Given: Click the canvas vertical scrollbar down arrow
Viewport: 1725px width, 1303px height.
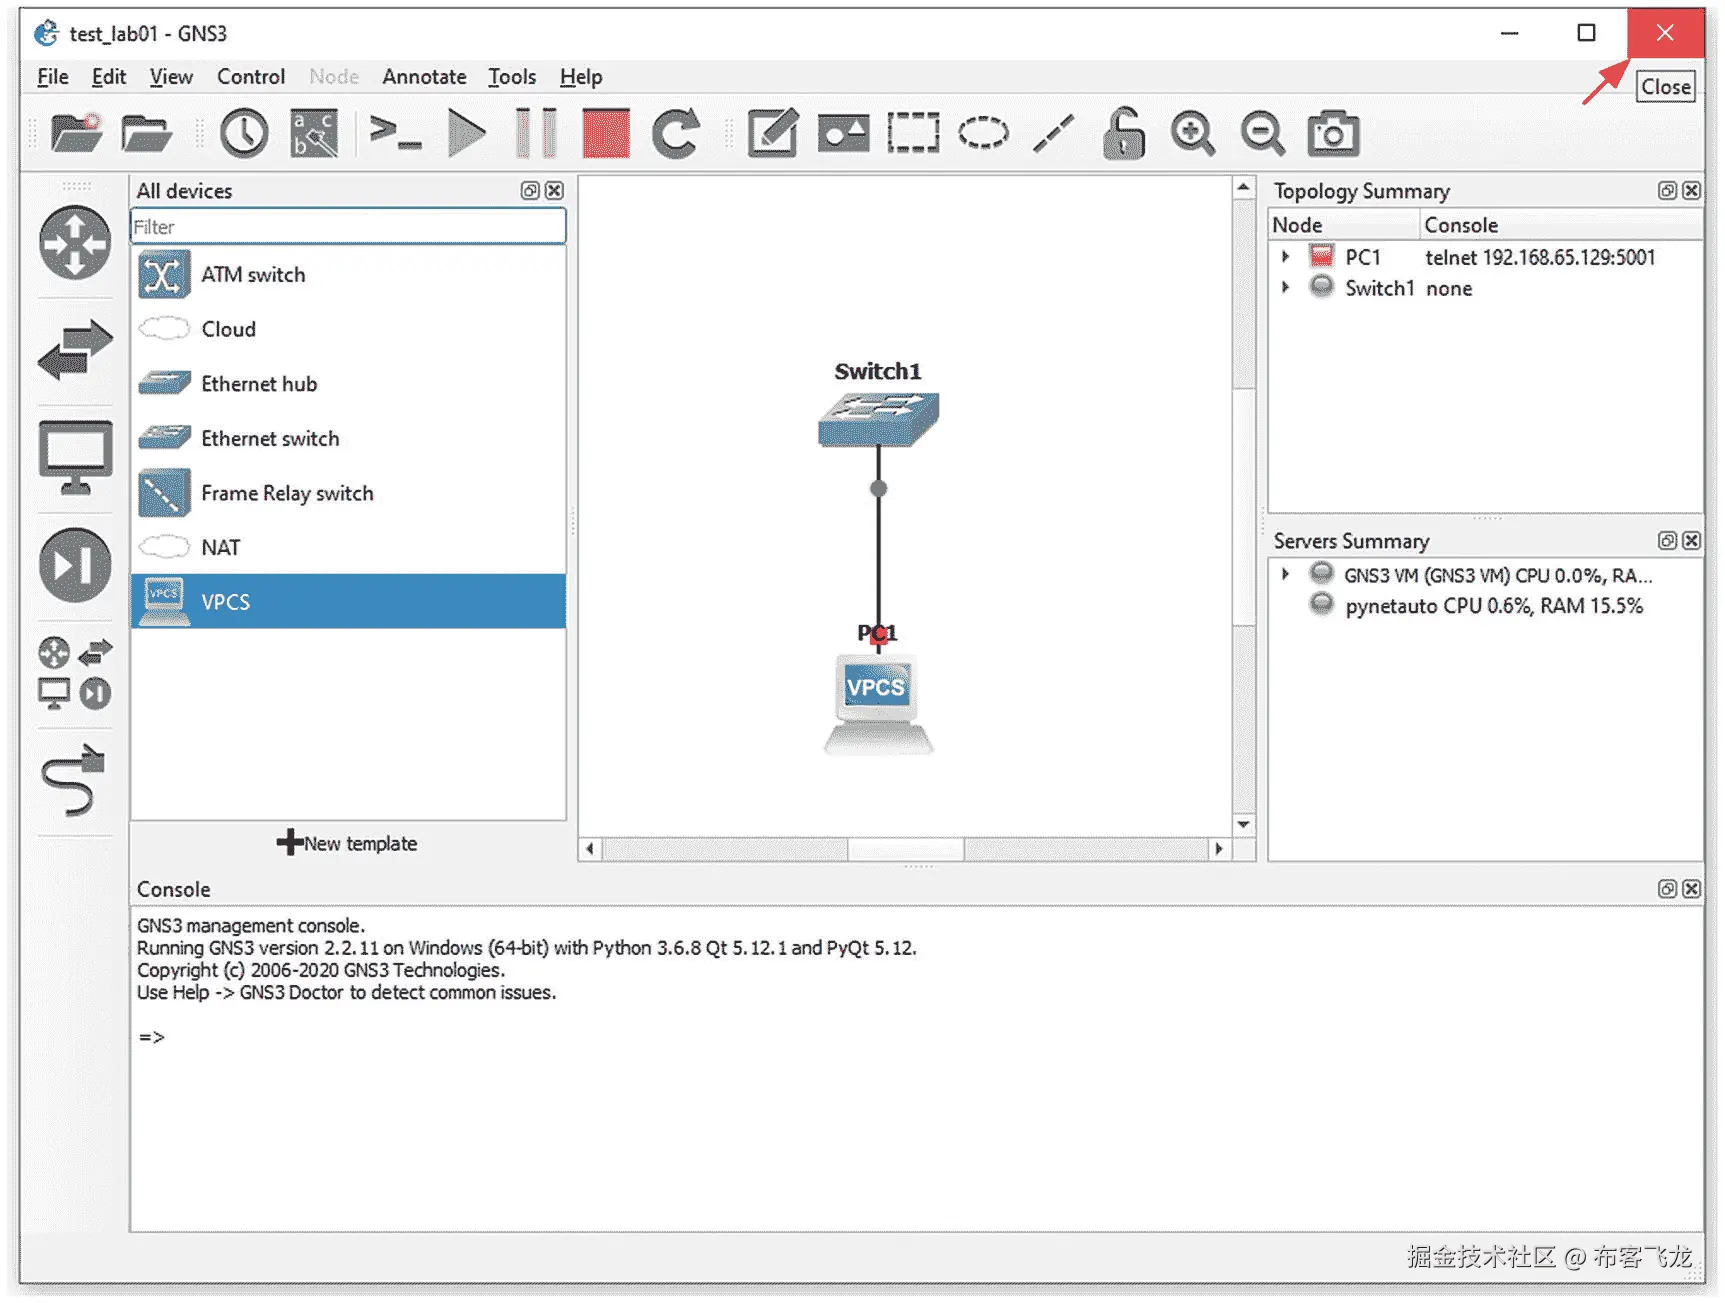Looking at the screenshot, I should tap(1243, 825).
